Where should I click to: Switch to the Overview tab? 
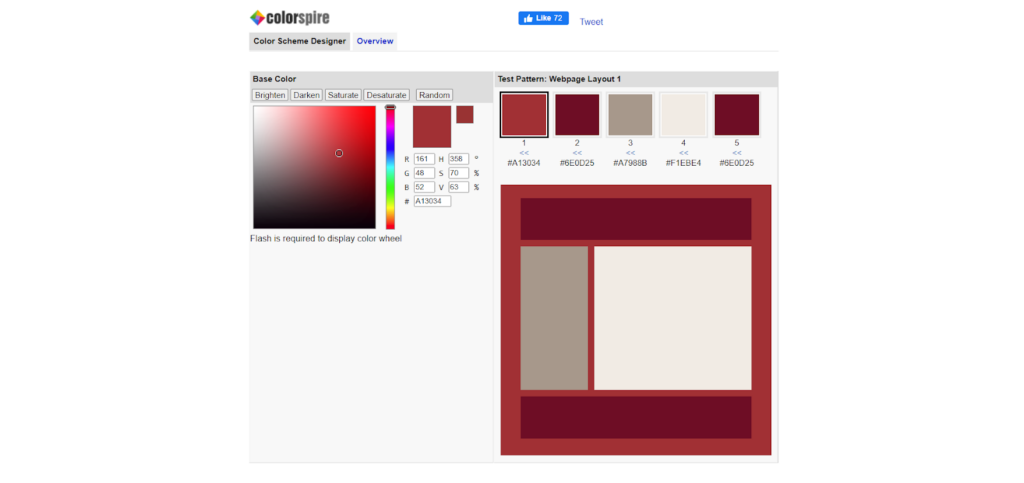[x=375, y=41]
